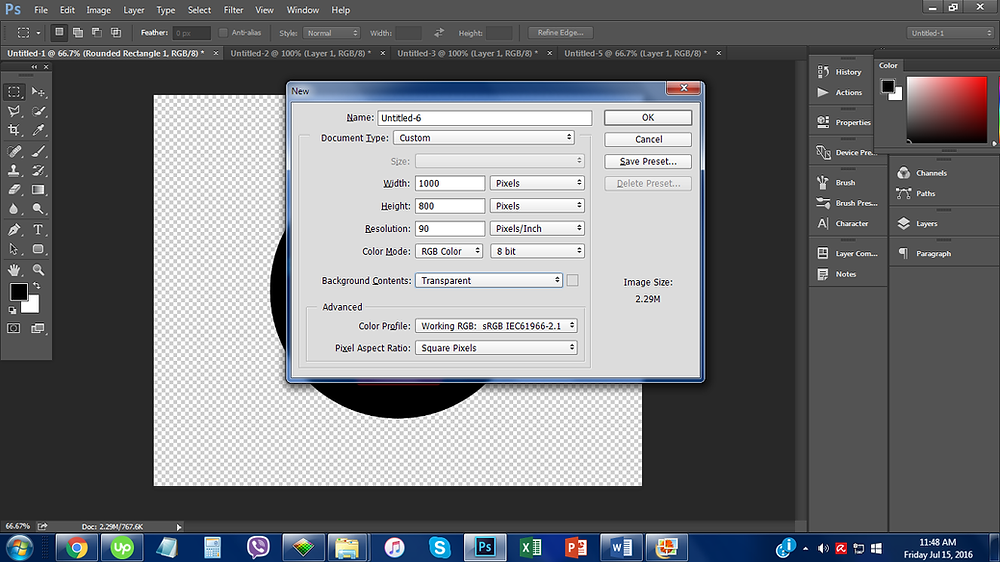The width and height of the screenshot is (1000, 562).
Task: Open the Filter menu
Action: 233,10
